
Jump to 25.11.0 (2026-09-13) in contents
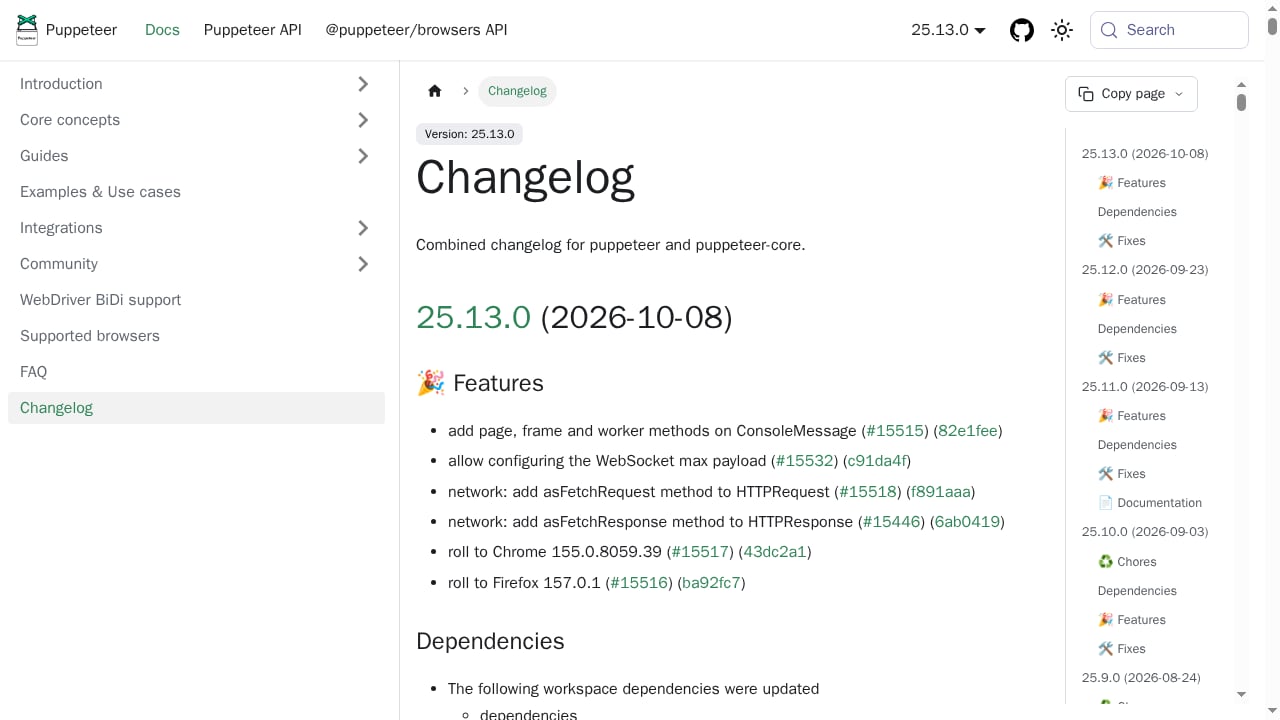pyautogui.click(x=1145, y=387)
